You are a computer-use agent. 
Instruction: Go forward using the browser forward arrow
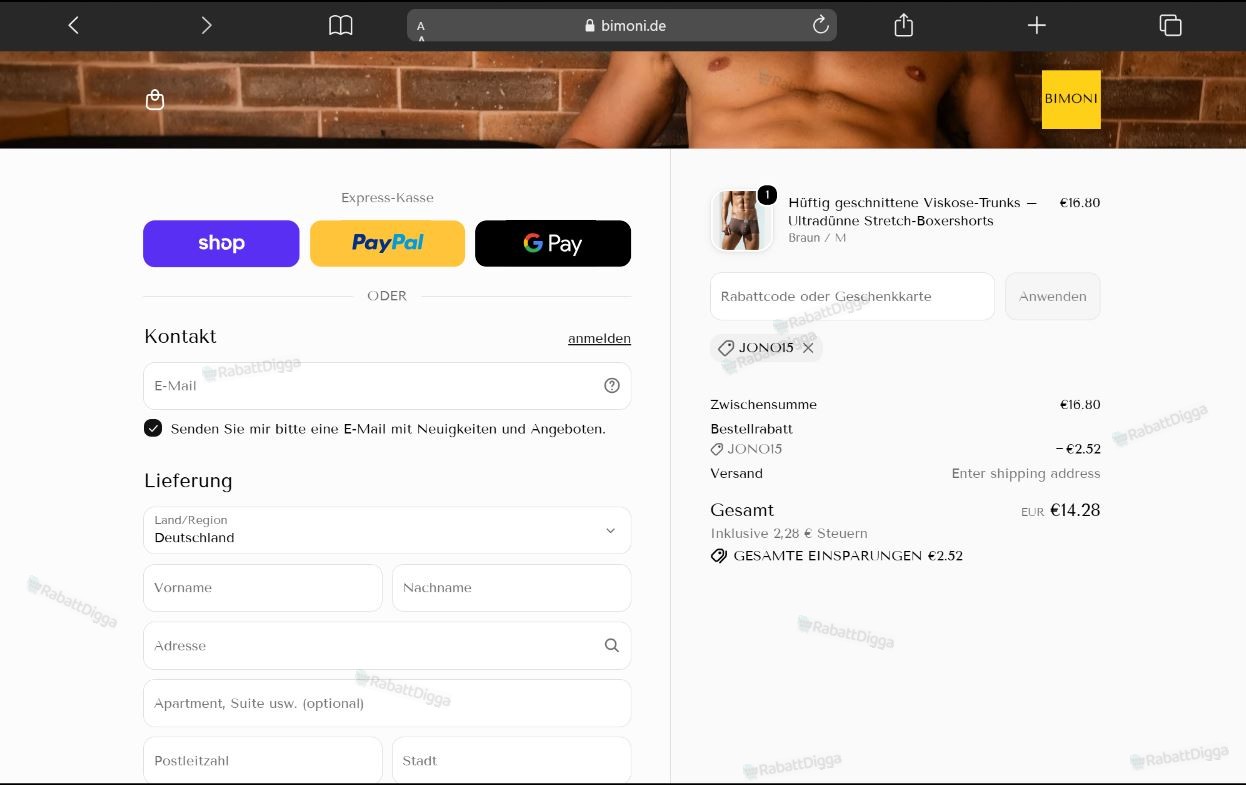[x=206, y=25]
